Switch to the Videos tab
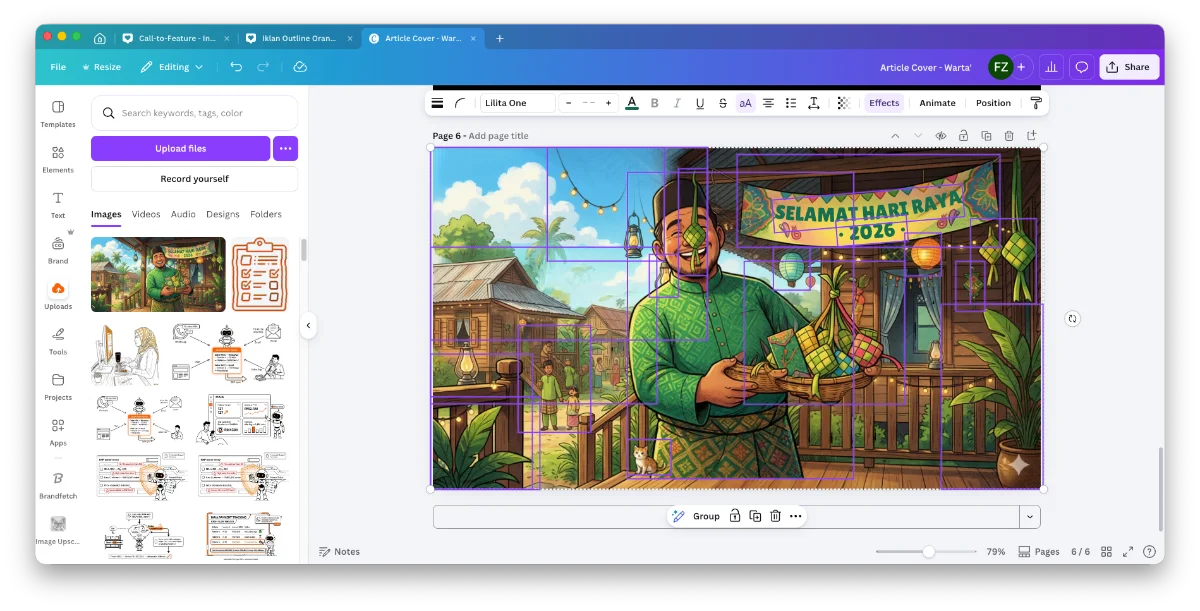 click(x=146, y=214)
